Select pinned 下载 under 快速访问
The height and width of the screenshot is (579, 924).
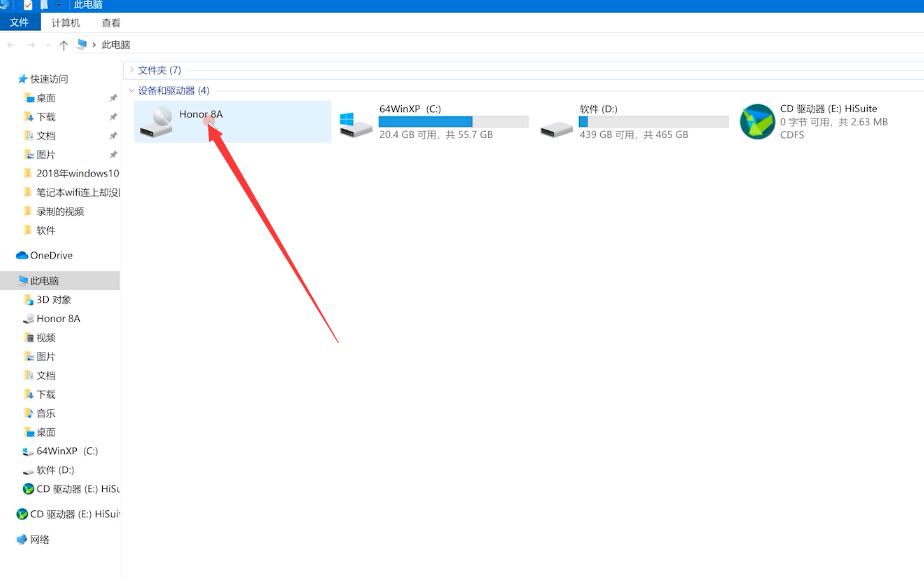(39, 117)
